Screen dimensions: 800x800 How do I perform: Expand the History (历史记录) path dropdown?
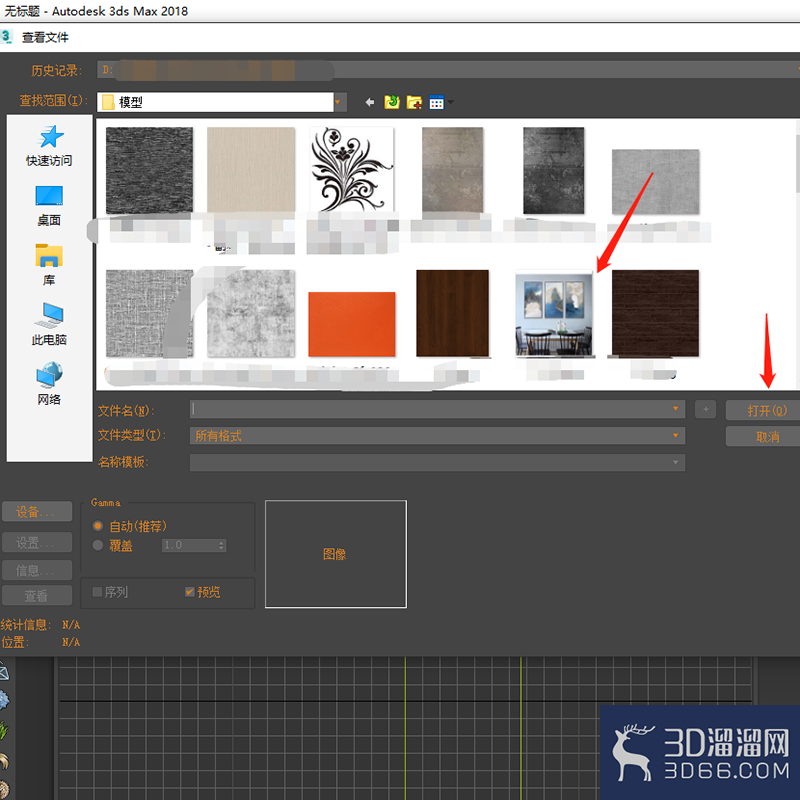tap(797, 69)
